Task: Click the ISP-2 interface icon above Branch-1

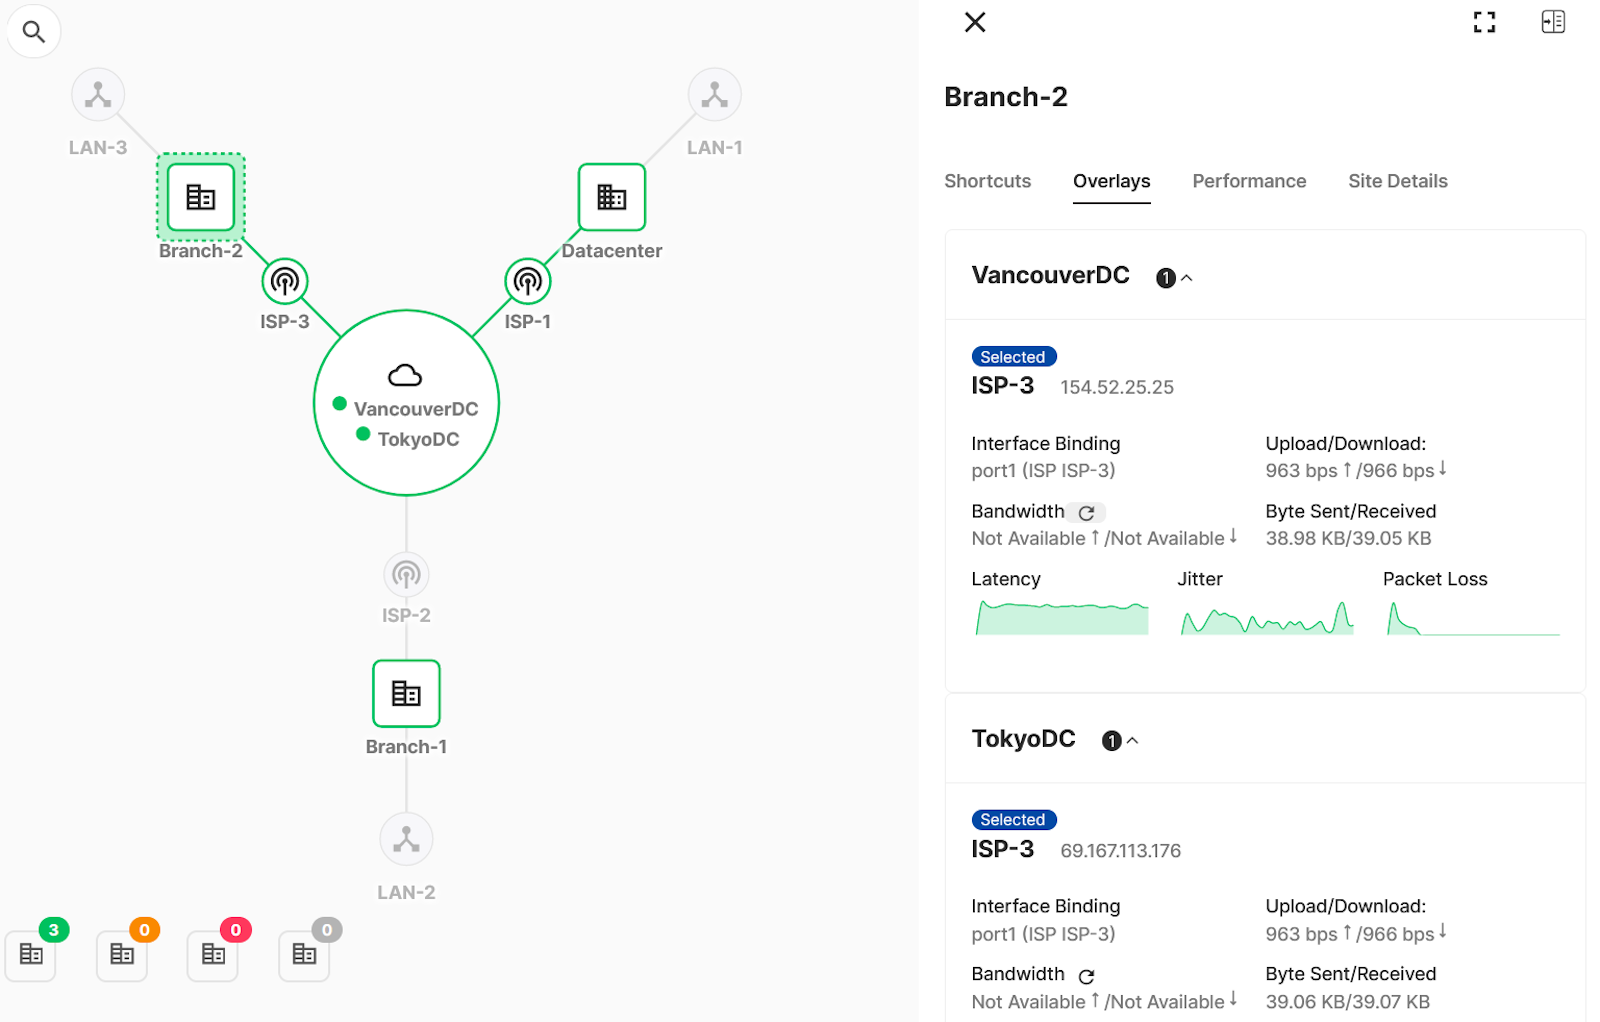Action: pyautogui.click(x=405, y=574)
